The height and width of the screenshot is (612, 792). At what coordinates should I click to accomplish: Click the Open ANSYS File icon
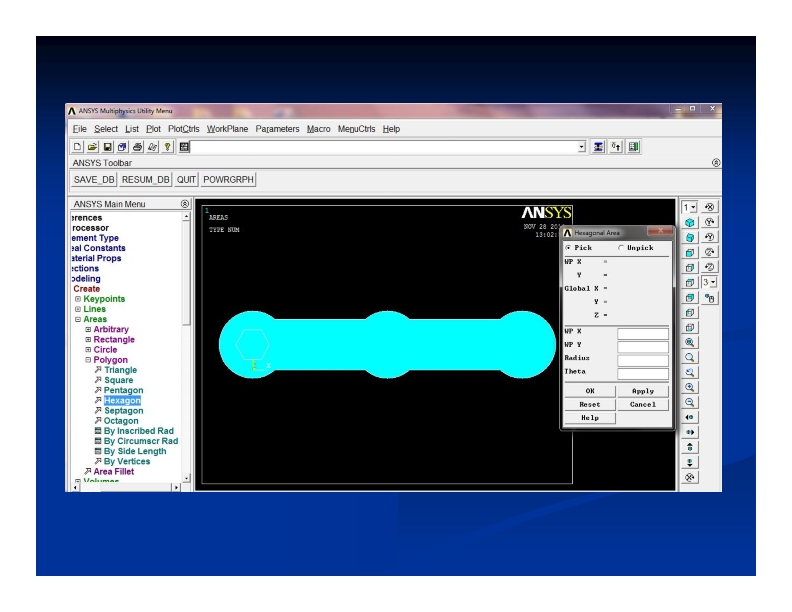[x=93, y=147]
